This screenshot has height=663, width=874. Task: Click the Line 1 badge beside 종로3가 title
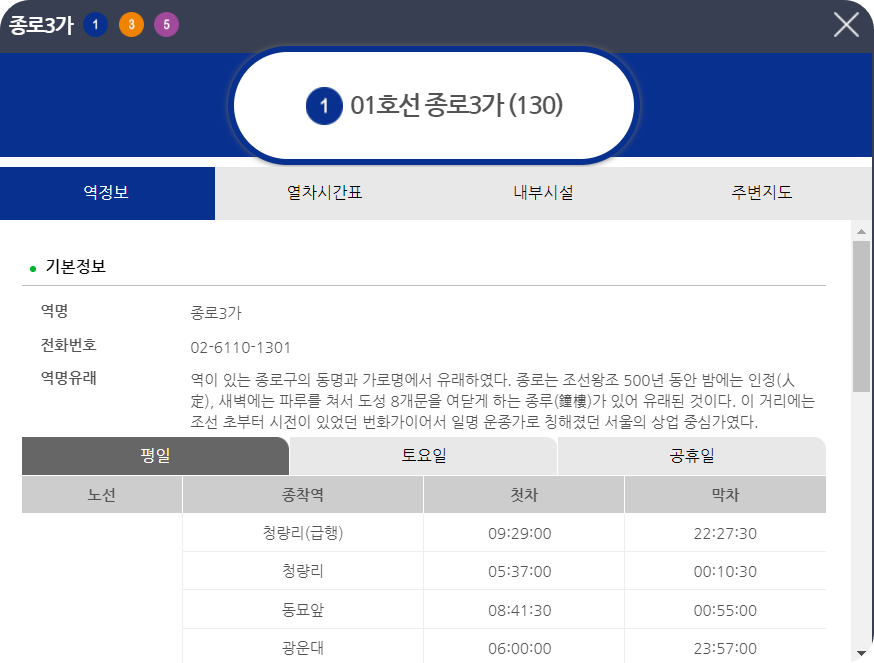point(94,24)
